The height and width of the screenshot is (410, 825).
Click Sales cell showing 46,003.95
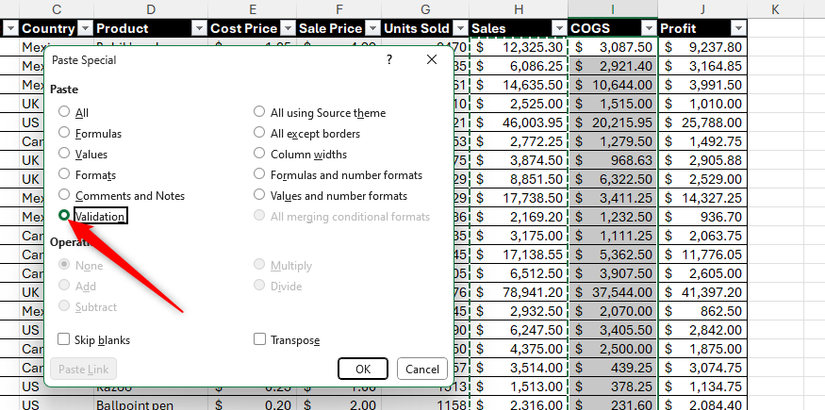click(519, 123)
